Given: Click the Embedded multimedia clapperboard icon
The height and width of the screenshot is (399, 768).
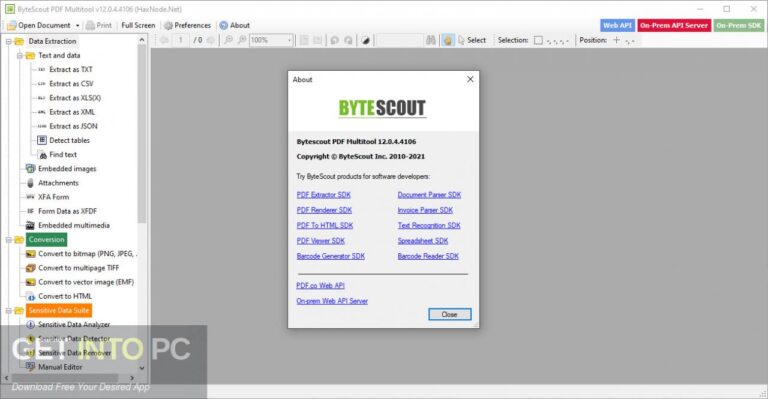Looking at the screenshot, I should coord(30,226).
